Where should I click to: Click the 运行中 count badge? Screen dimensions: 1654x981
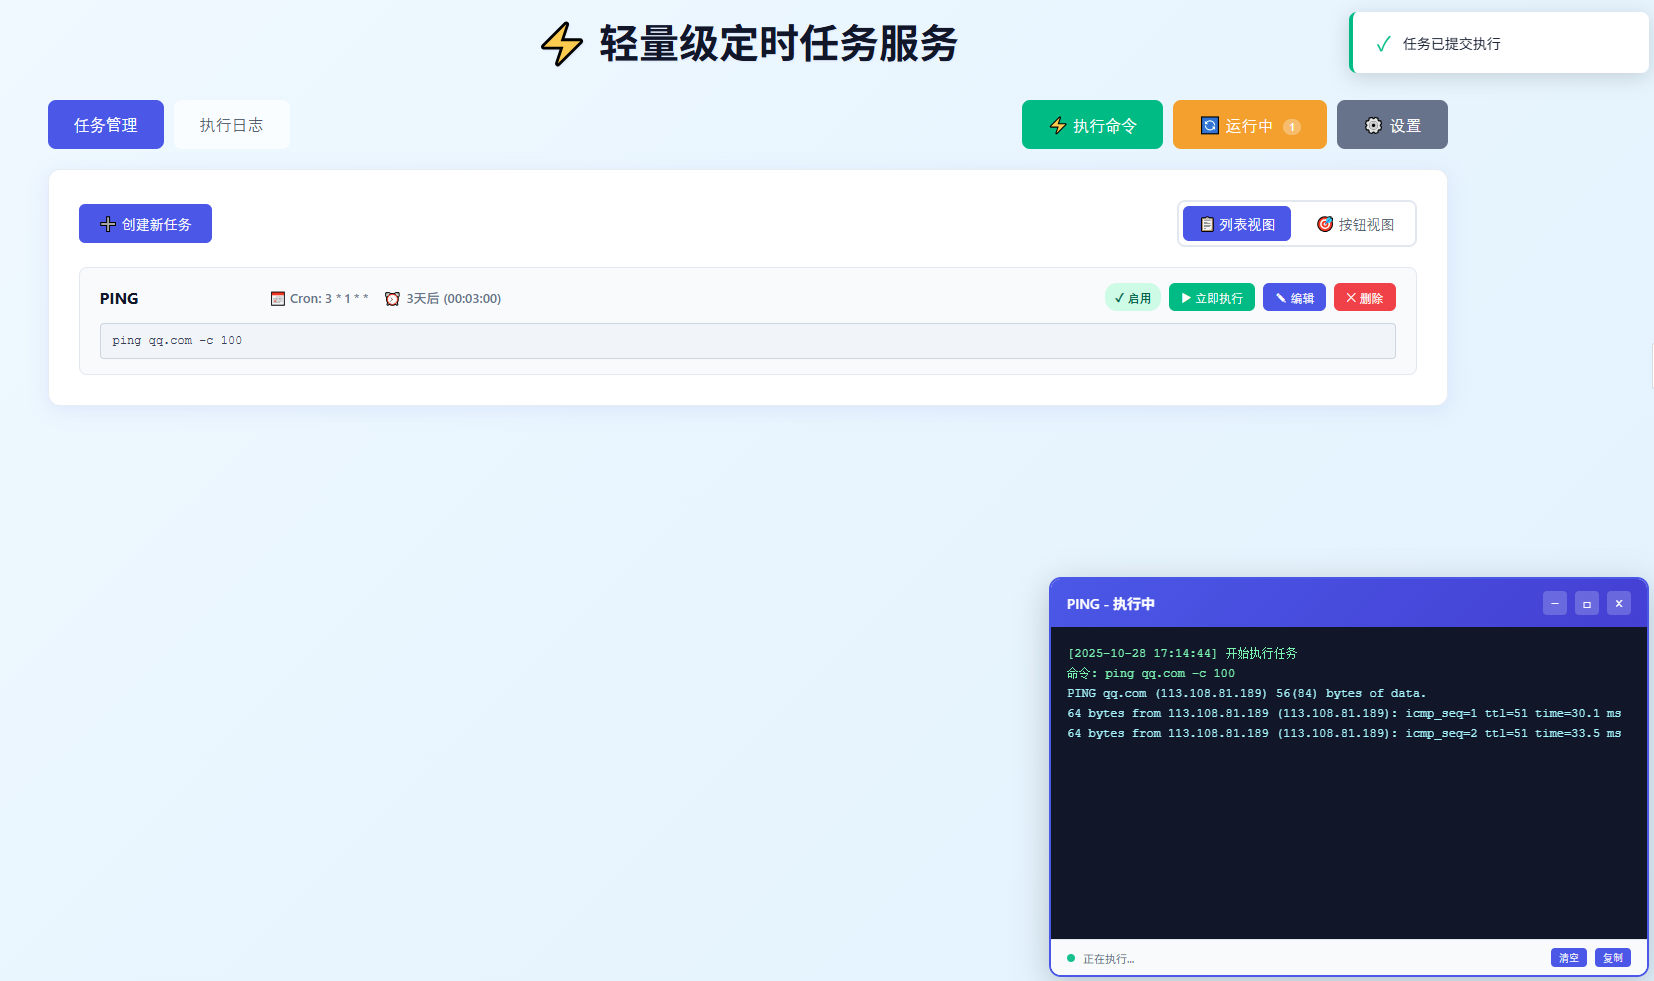point(1292,127)
